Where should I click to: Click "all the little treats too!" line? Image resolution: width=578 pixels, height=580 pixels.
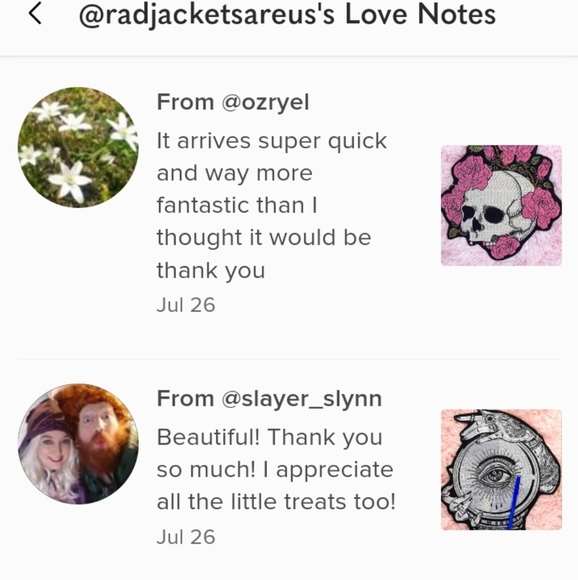(x=276, y=502)
